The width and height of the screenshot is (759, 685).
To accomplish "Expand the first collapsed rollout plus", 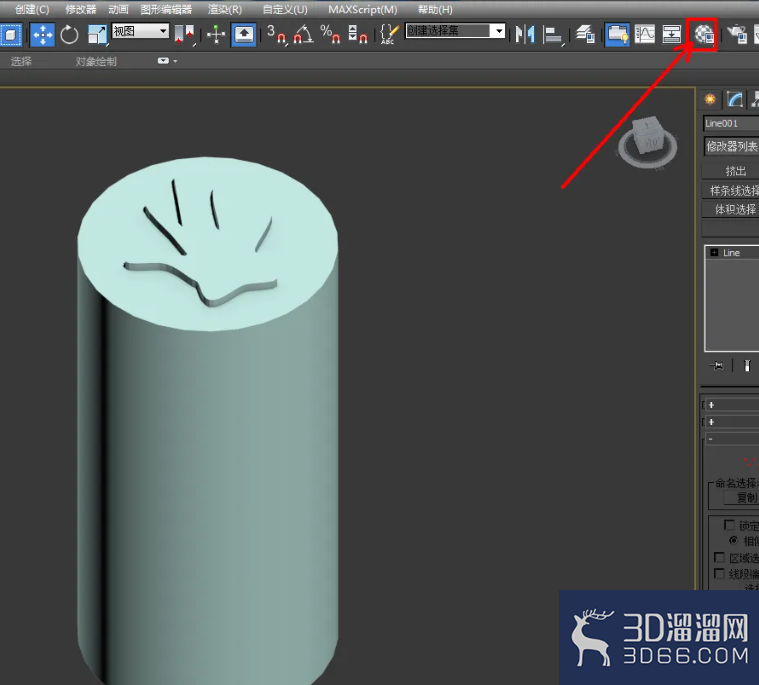I will pos(711,405).
